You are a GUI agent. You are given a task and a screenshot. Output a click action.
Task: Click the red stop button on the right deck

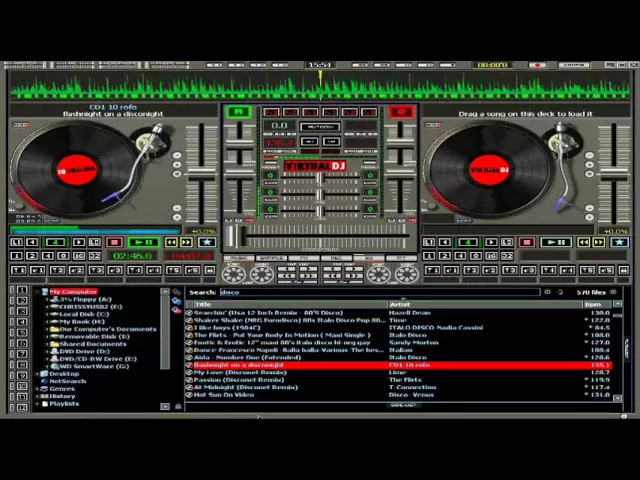pyautogui.click(x=527, y=242)
